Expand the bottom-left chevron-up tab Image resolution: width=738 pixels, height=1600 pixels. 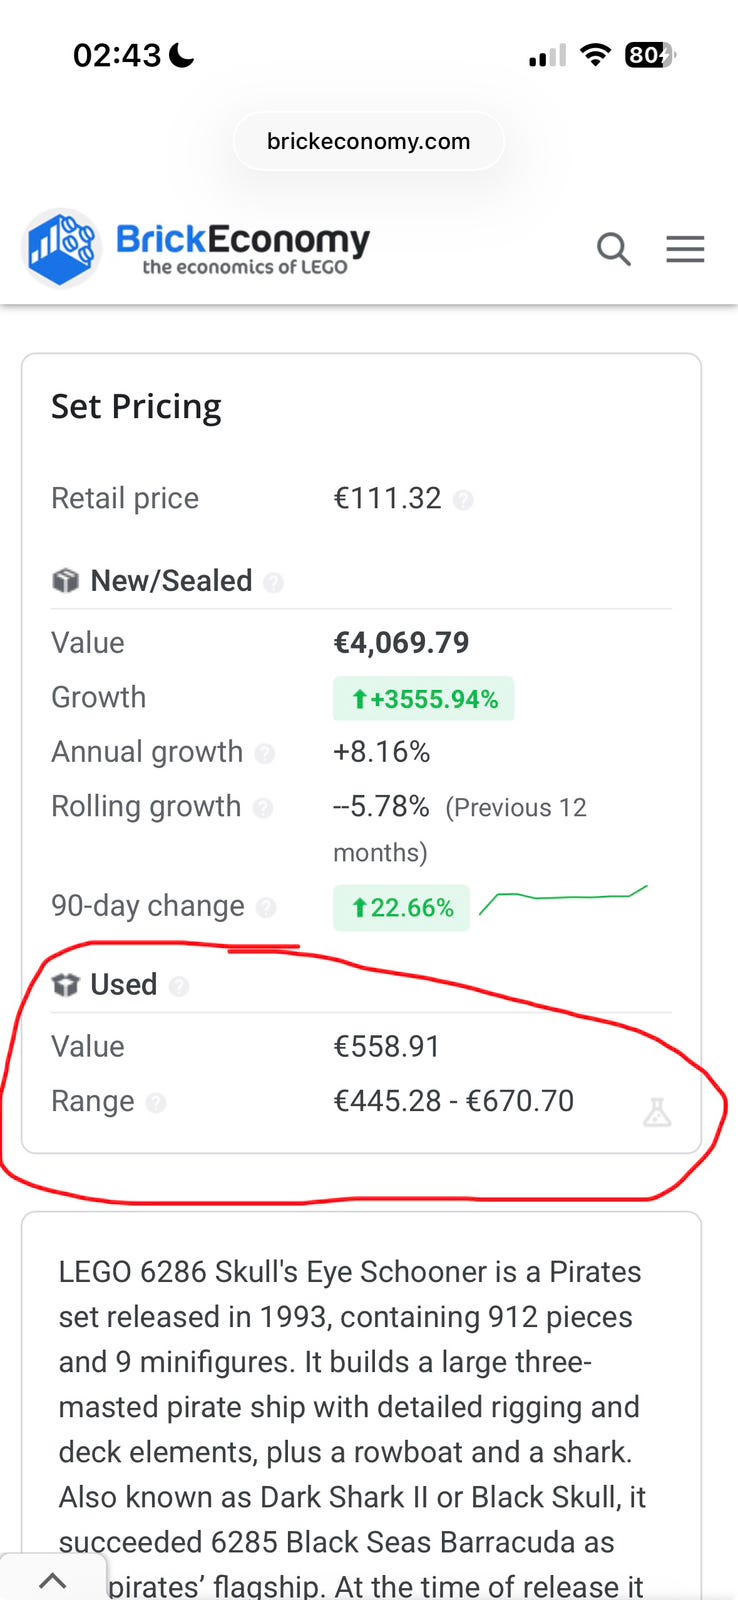point(52,1580)
